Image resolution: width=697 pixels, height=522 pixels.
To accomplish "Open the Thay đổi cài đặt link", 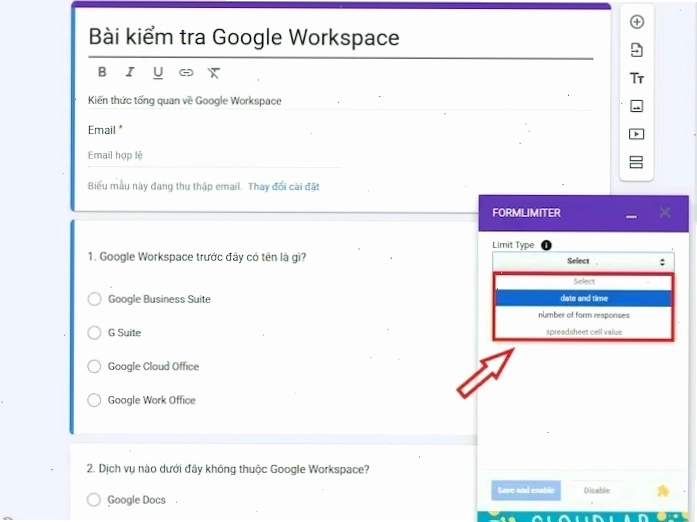I will [x=284, y=187].
